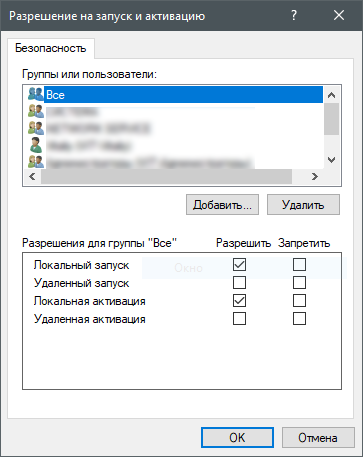Click the horizontal scroll left arrow
The height and width of the screenshot is (457, 363).
tap(32, 176)
